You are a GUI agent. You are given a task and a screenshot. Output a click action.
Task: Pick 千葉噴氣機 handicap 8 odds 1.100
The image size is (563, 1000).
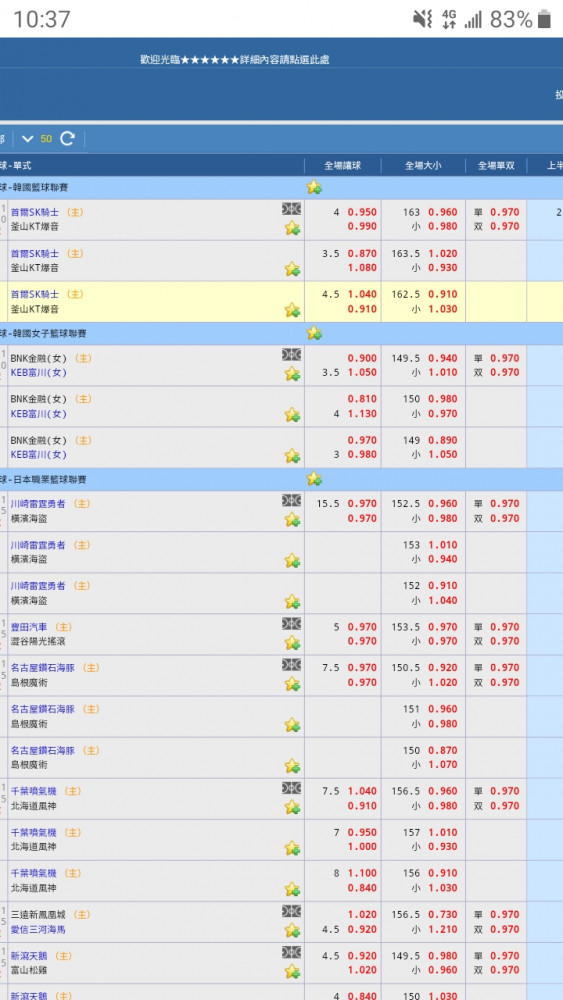click(x=362, y=873)
